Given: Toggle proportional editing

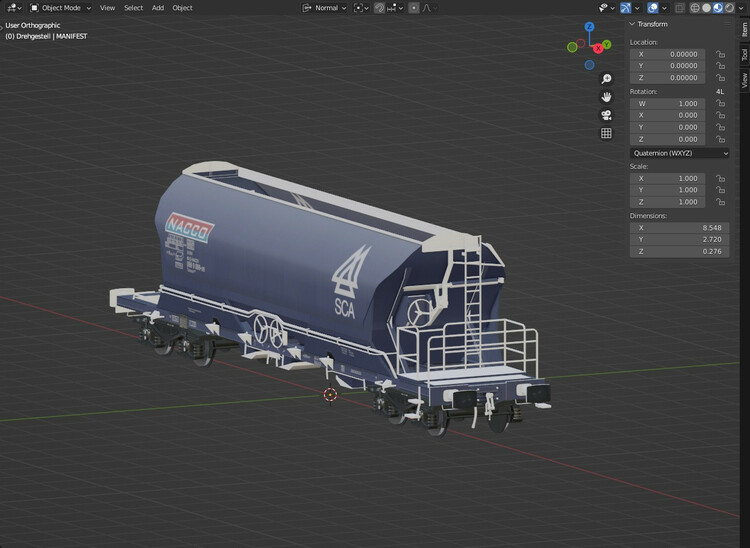Looking at the screenshot, I should [x=414, y=8].
